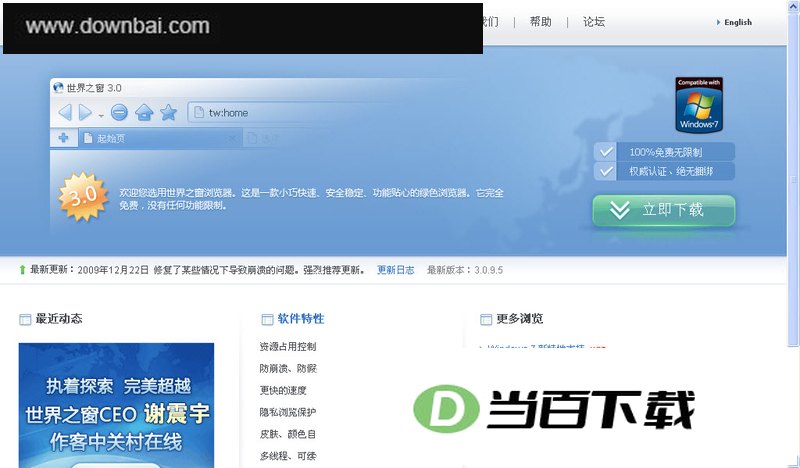Click the Windows 7 compatible badge
This screenshot has height=468, width=800.
699,105
